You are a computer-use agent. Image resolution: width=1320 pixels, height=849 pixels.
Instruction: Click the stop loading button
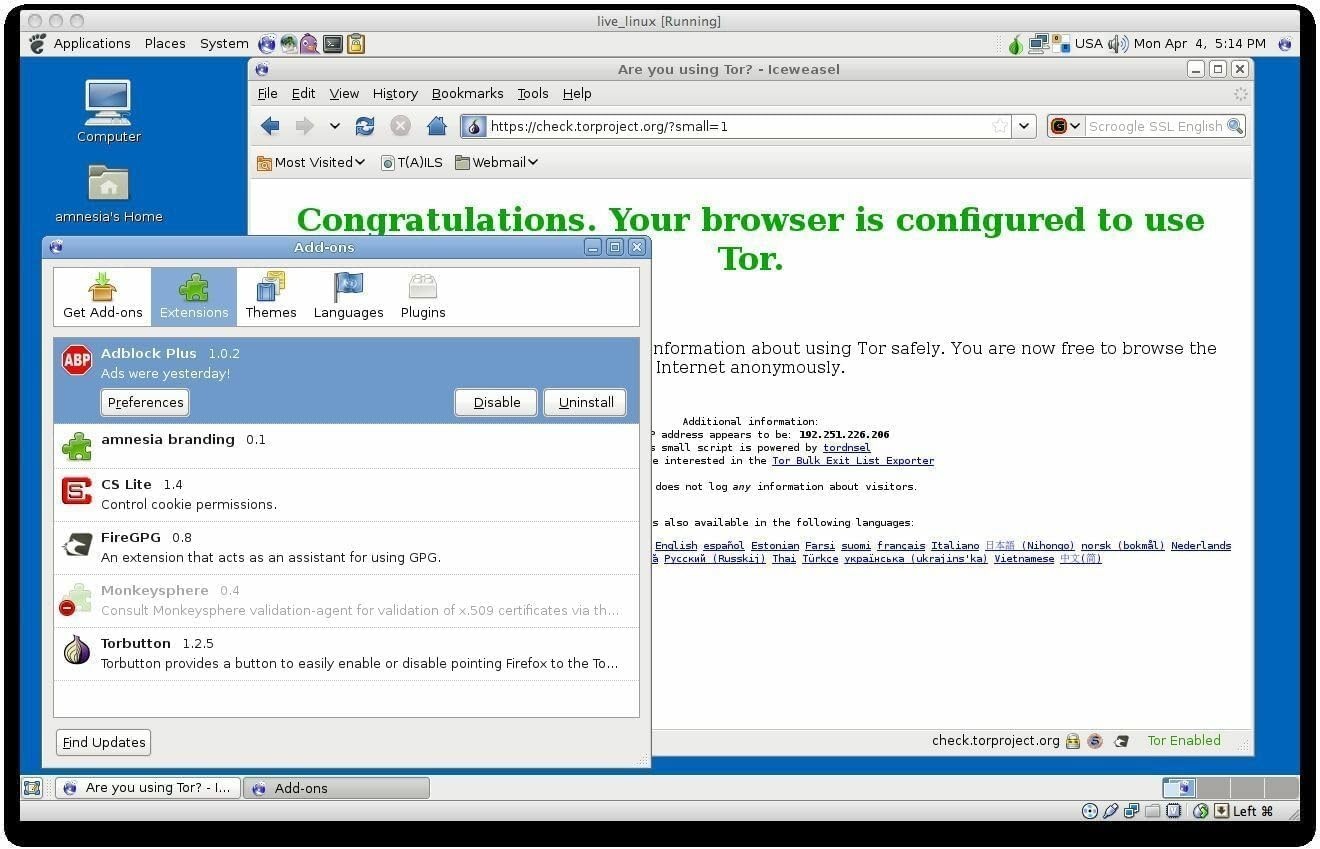[x=400, y=126]
